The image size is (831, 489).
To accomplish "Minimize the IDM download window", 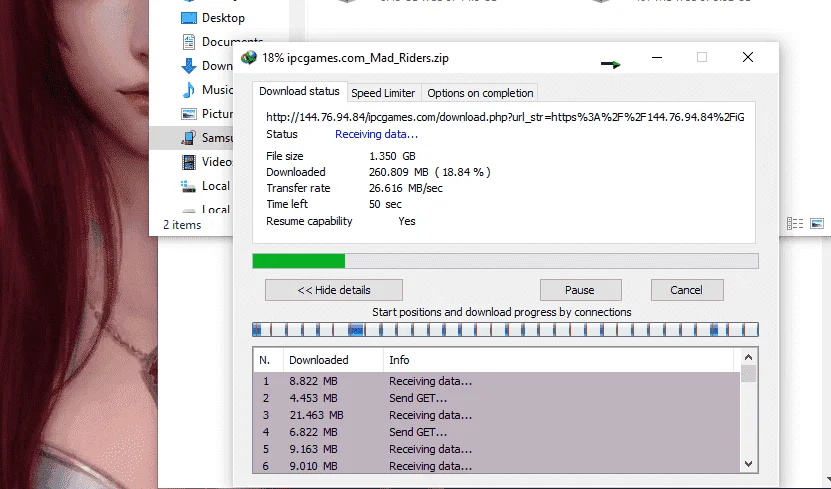I will click(657, 57).
